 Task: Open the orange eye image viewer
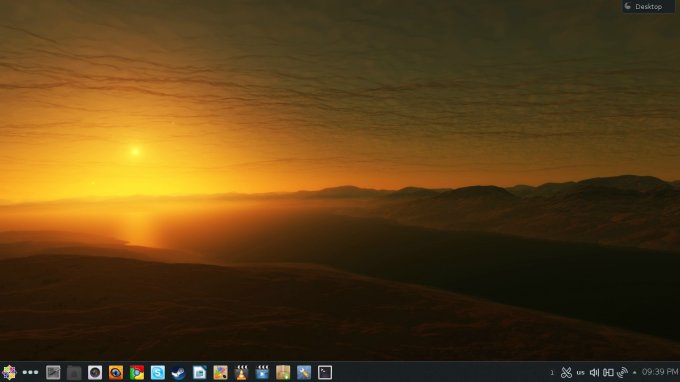[x=116, y=372]
